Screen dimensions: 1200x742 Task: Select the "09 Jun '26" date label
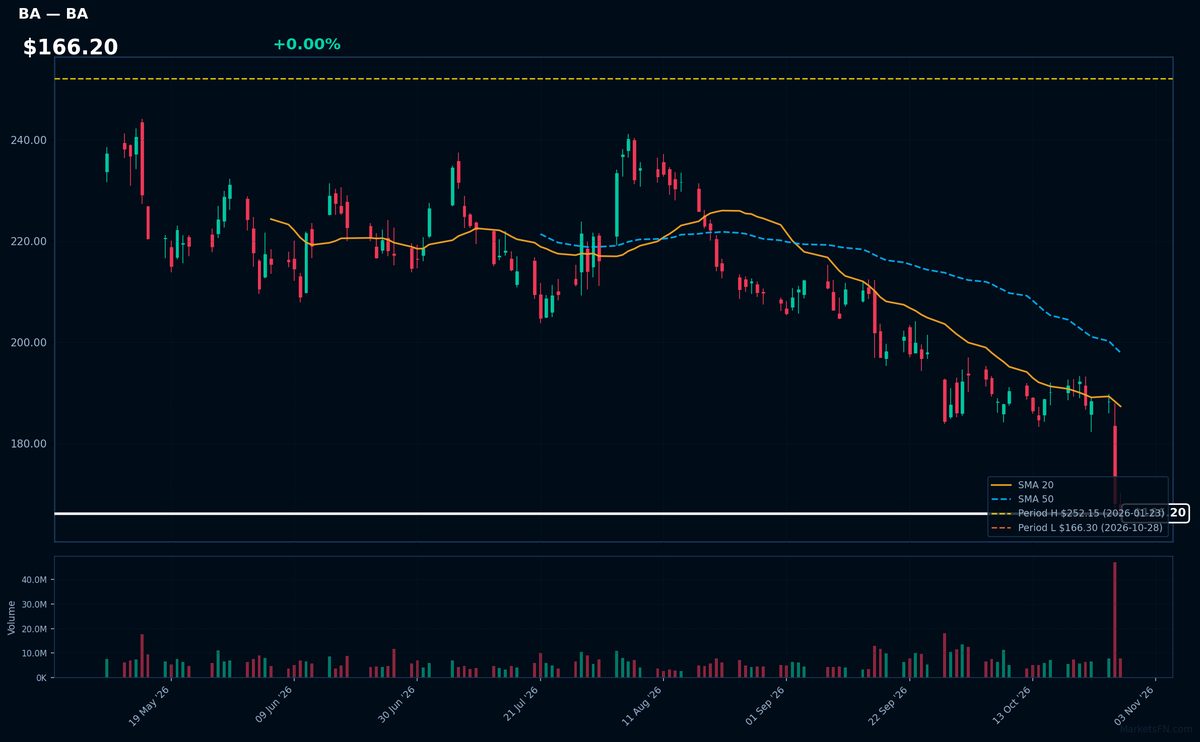273,707
